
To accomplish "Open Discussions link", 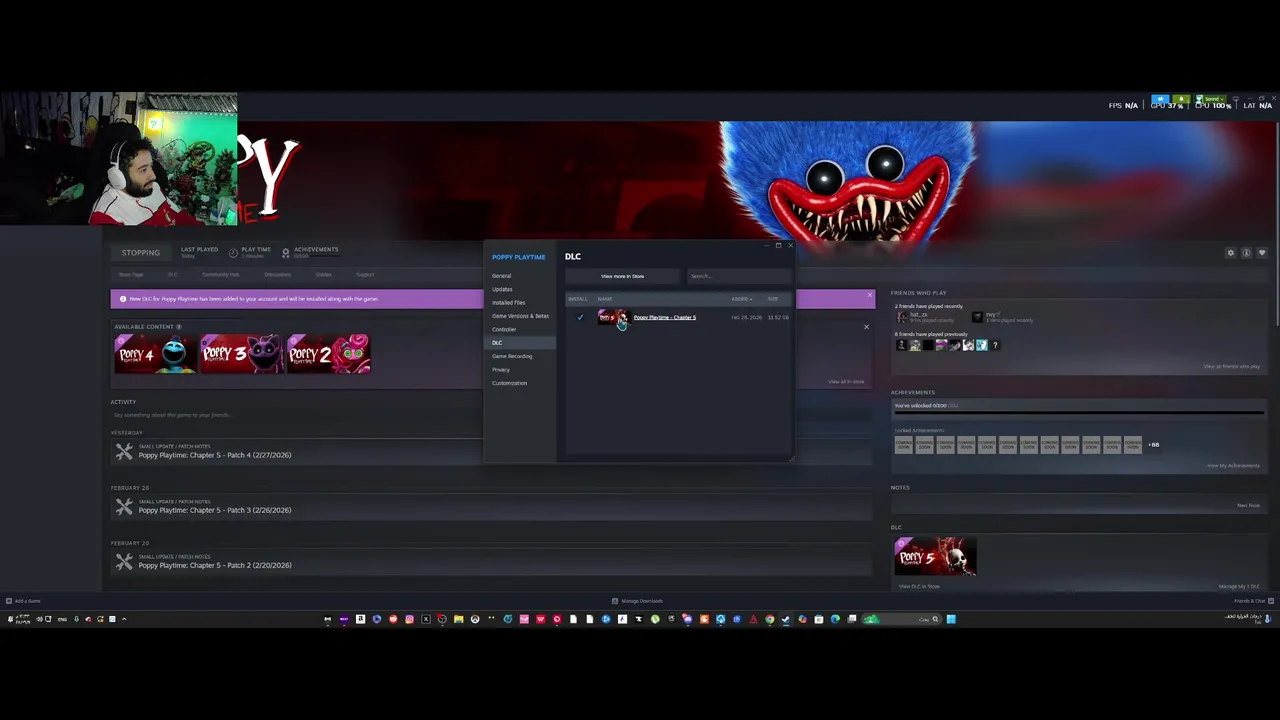I will (x=277, y=275).
